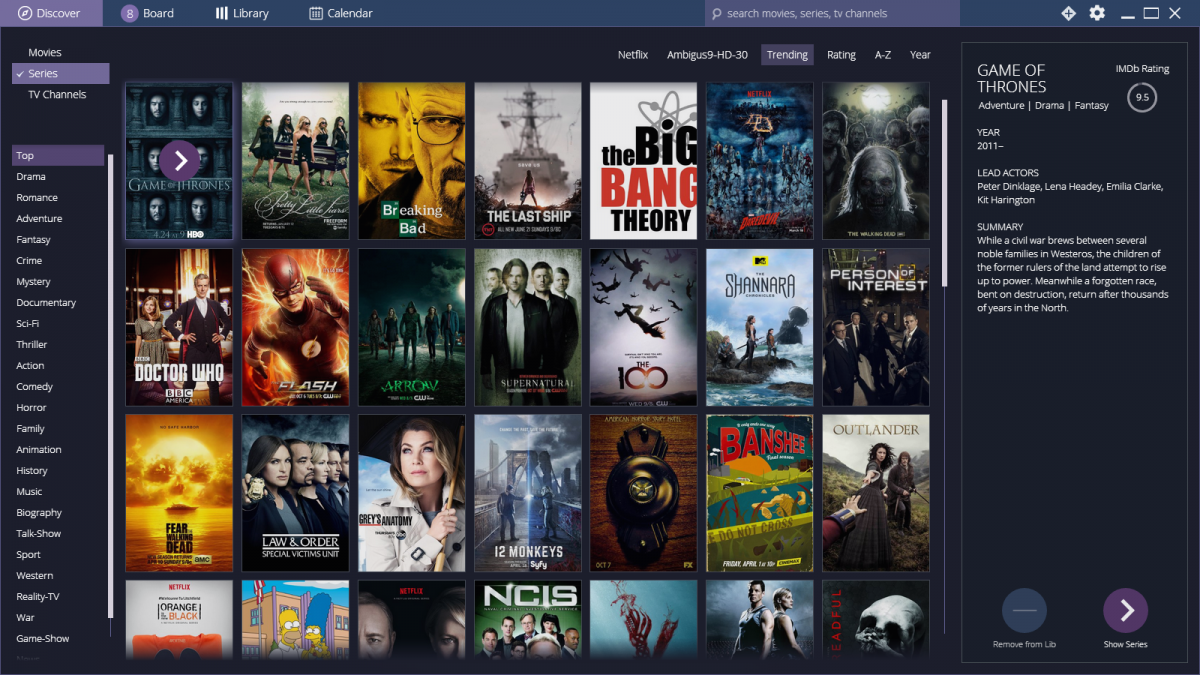The height and width of the screenshot is (675, 1200).
Task: Select the Daredevil poster
Action: pos(759,161)
